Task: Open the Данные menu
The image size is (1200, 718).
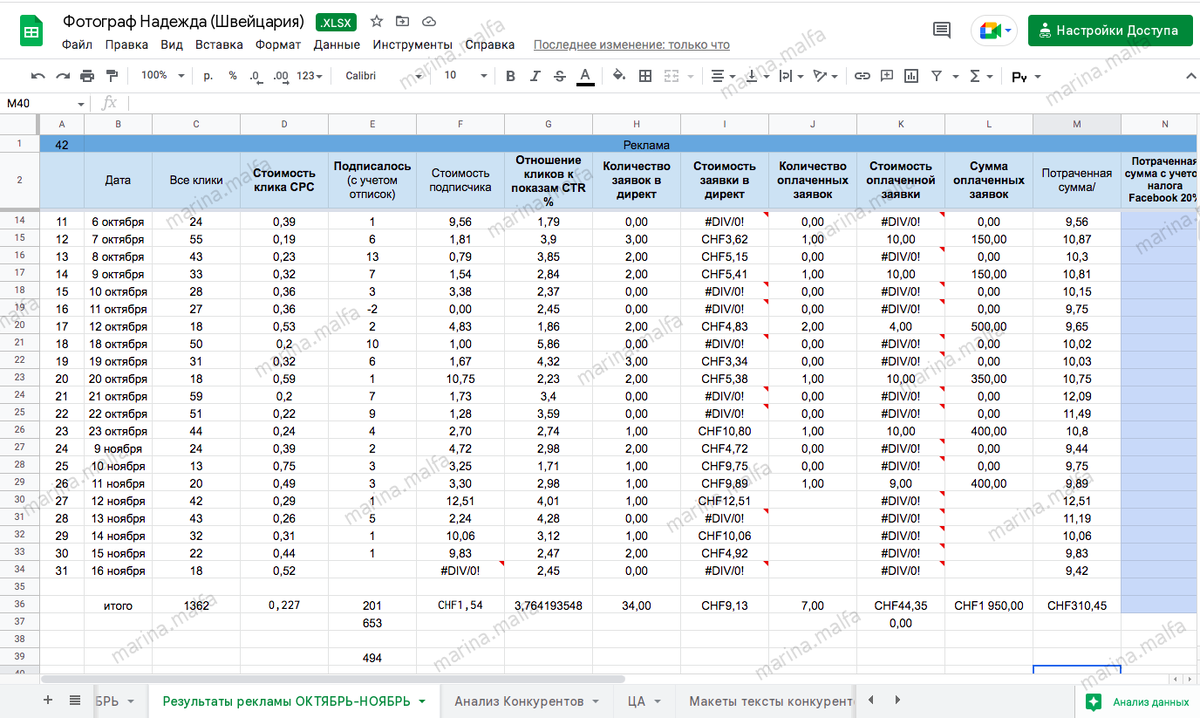Action: 337,45
